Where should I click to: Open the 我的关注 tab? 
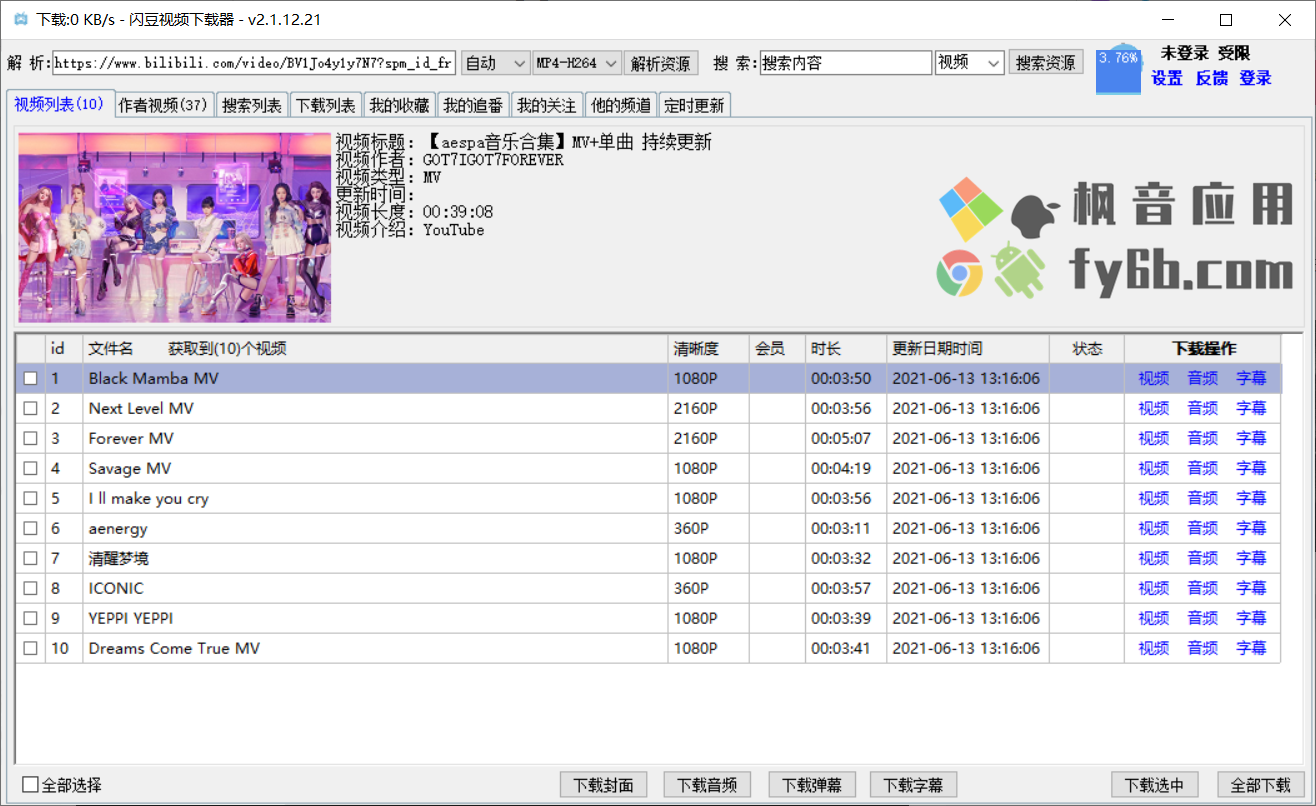pyautogui.click(x=547, y=105)
